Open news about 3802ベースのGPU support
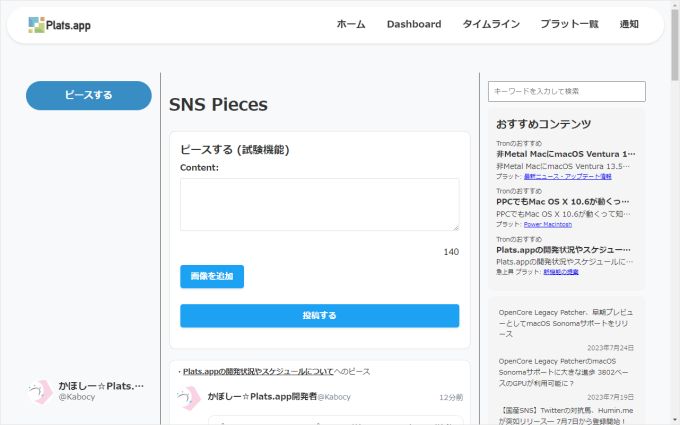Image resolution: width=680 pixels, height=425 pixels. pyautogui.click(x=563, y=372)
